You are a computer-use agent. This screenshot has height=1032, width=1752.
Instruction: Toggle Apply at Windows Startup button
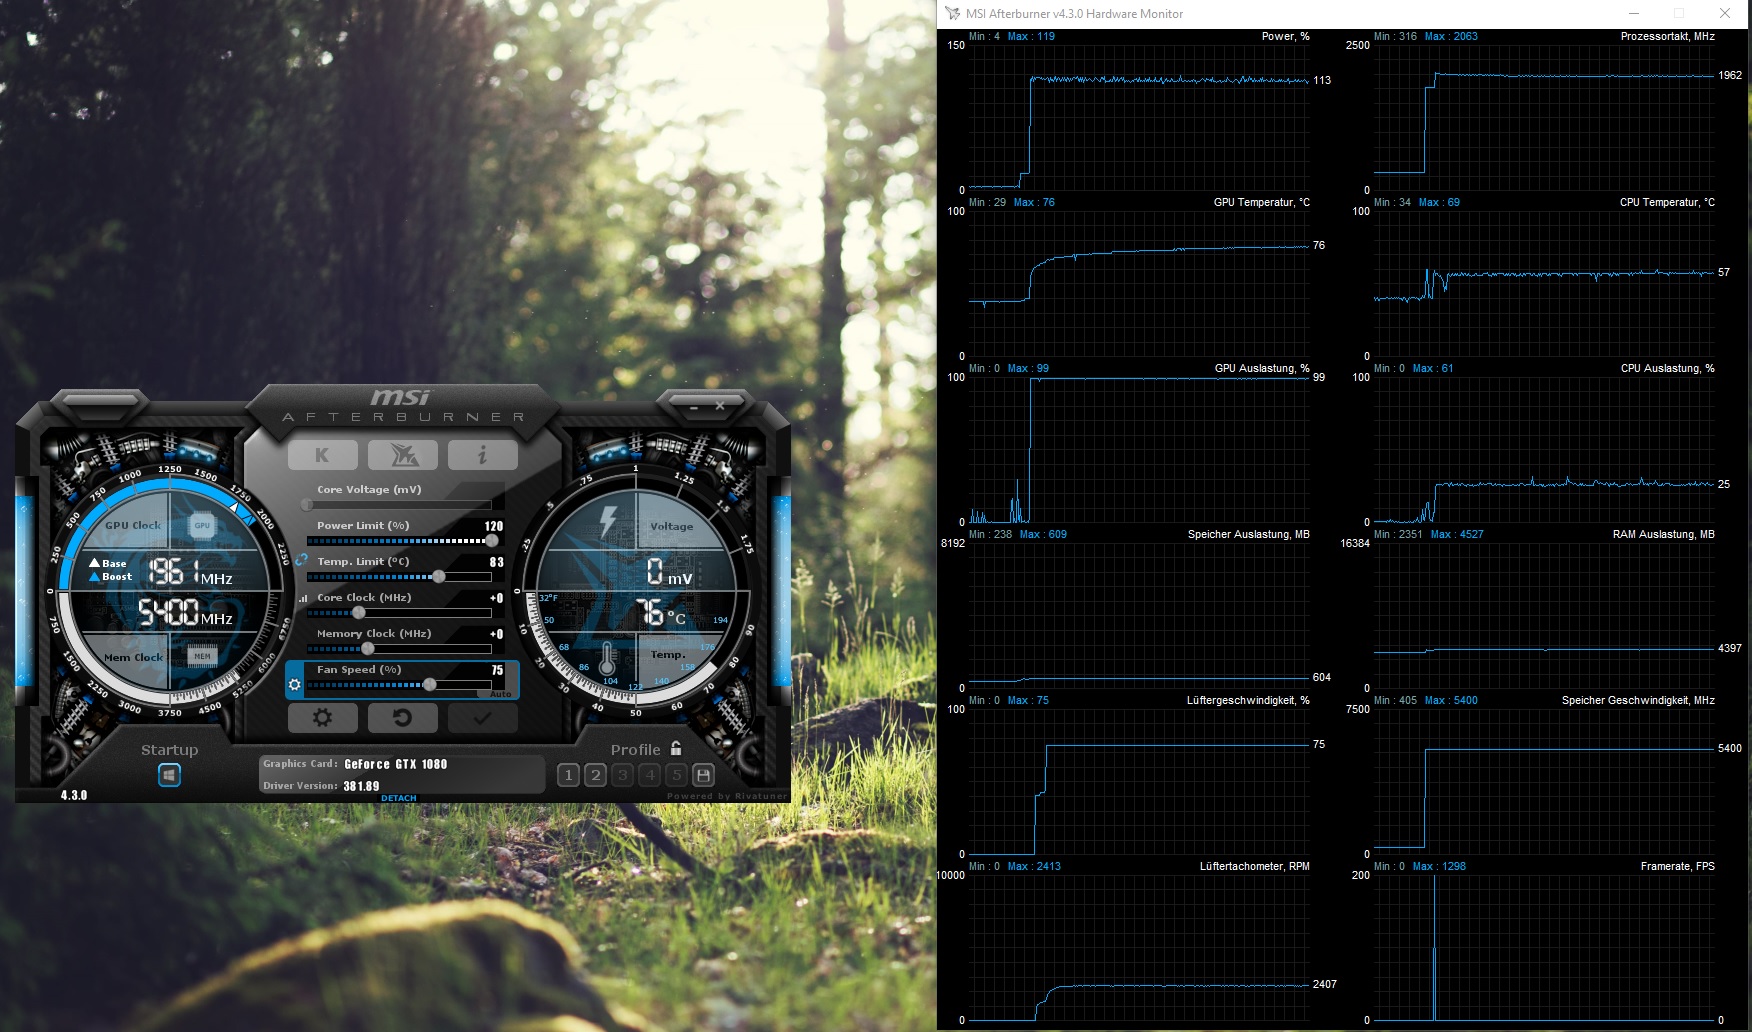click(169, 775)
